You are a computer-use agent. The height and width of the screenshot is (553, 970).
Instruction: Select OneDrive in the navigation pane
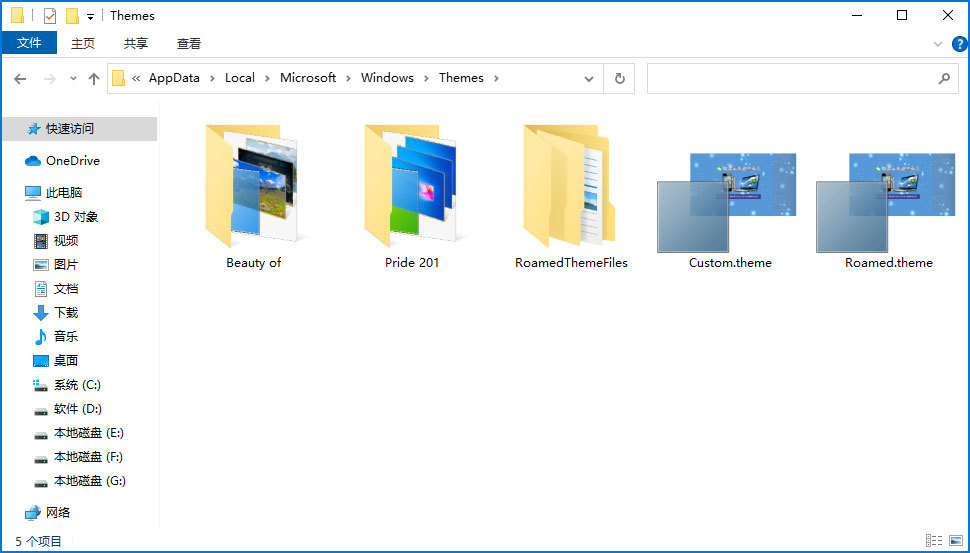click(x=72, y=160)
